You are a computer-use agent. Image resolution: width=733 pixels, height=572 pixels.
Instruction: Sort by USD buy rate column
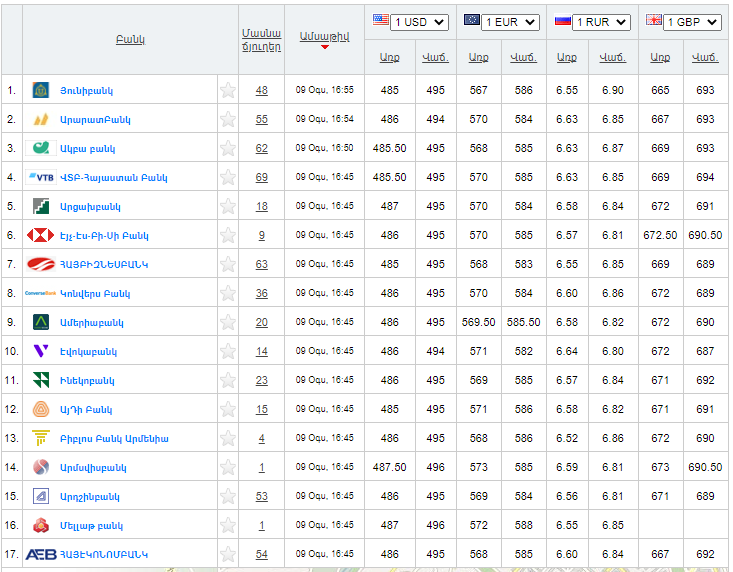coord(389,57)
